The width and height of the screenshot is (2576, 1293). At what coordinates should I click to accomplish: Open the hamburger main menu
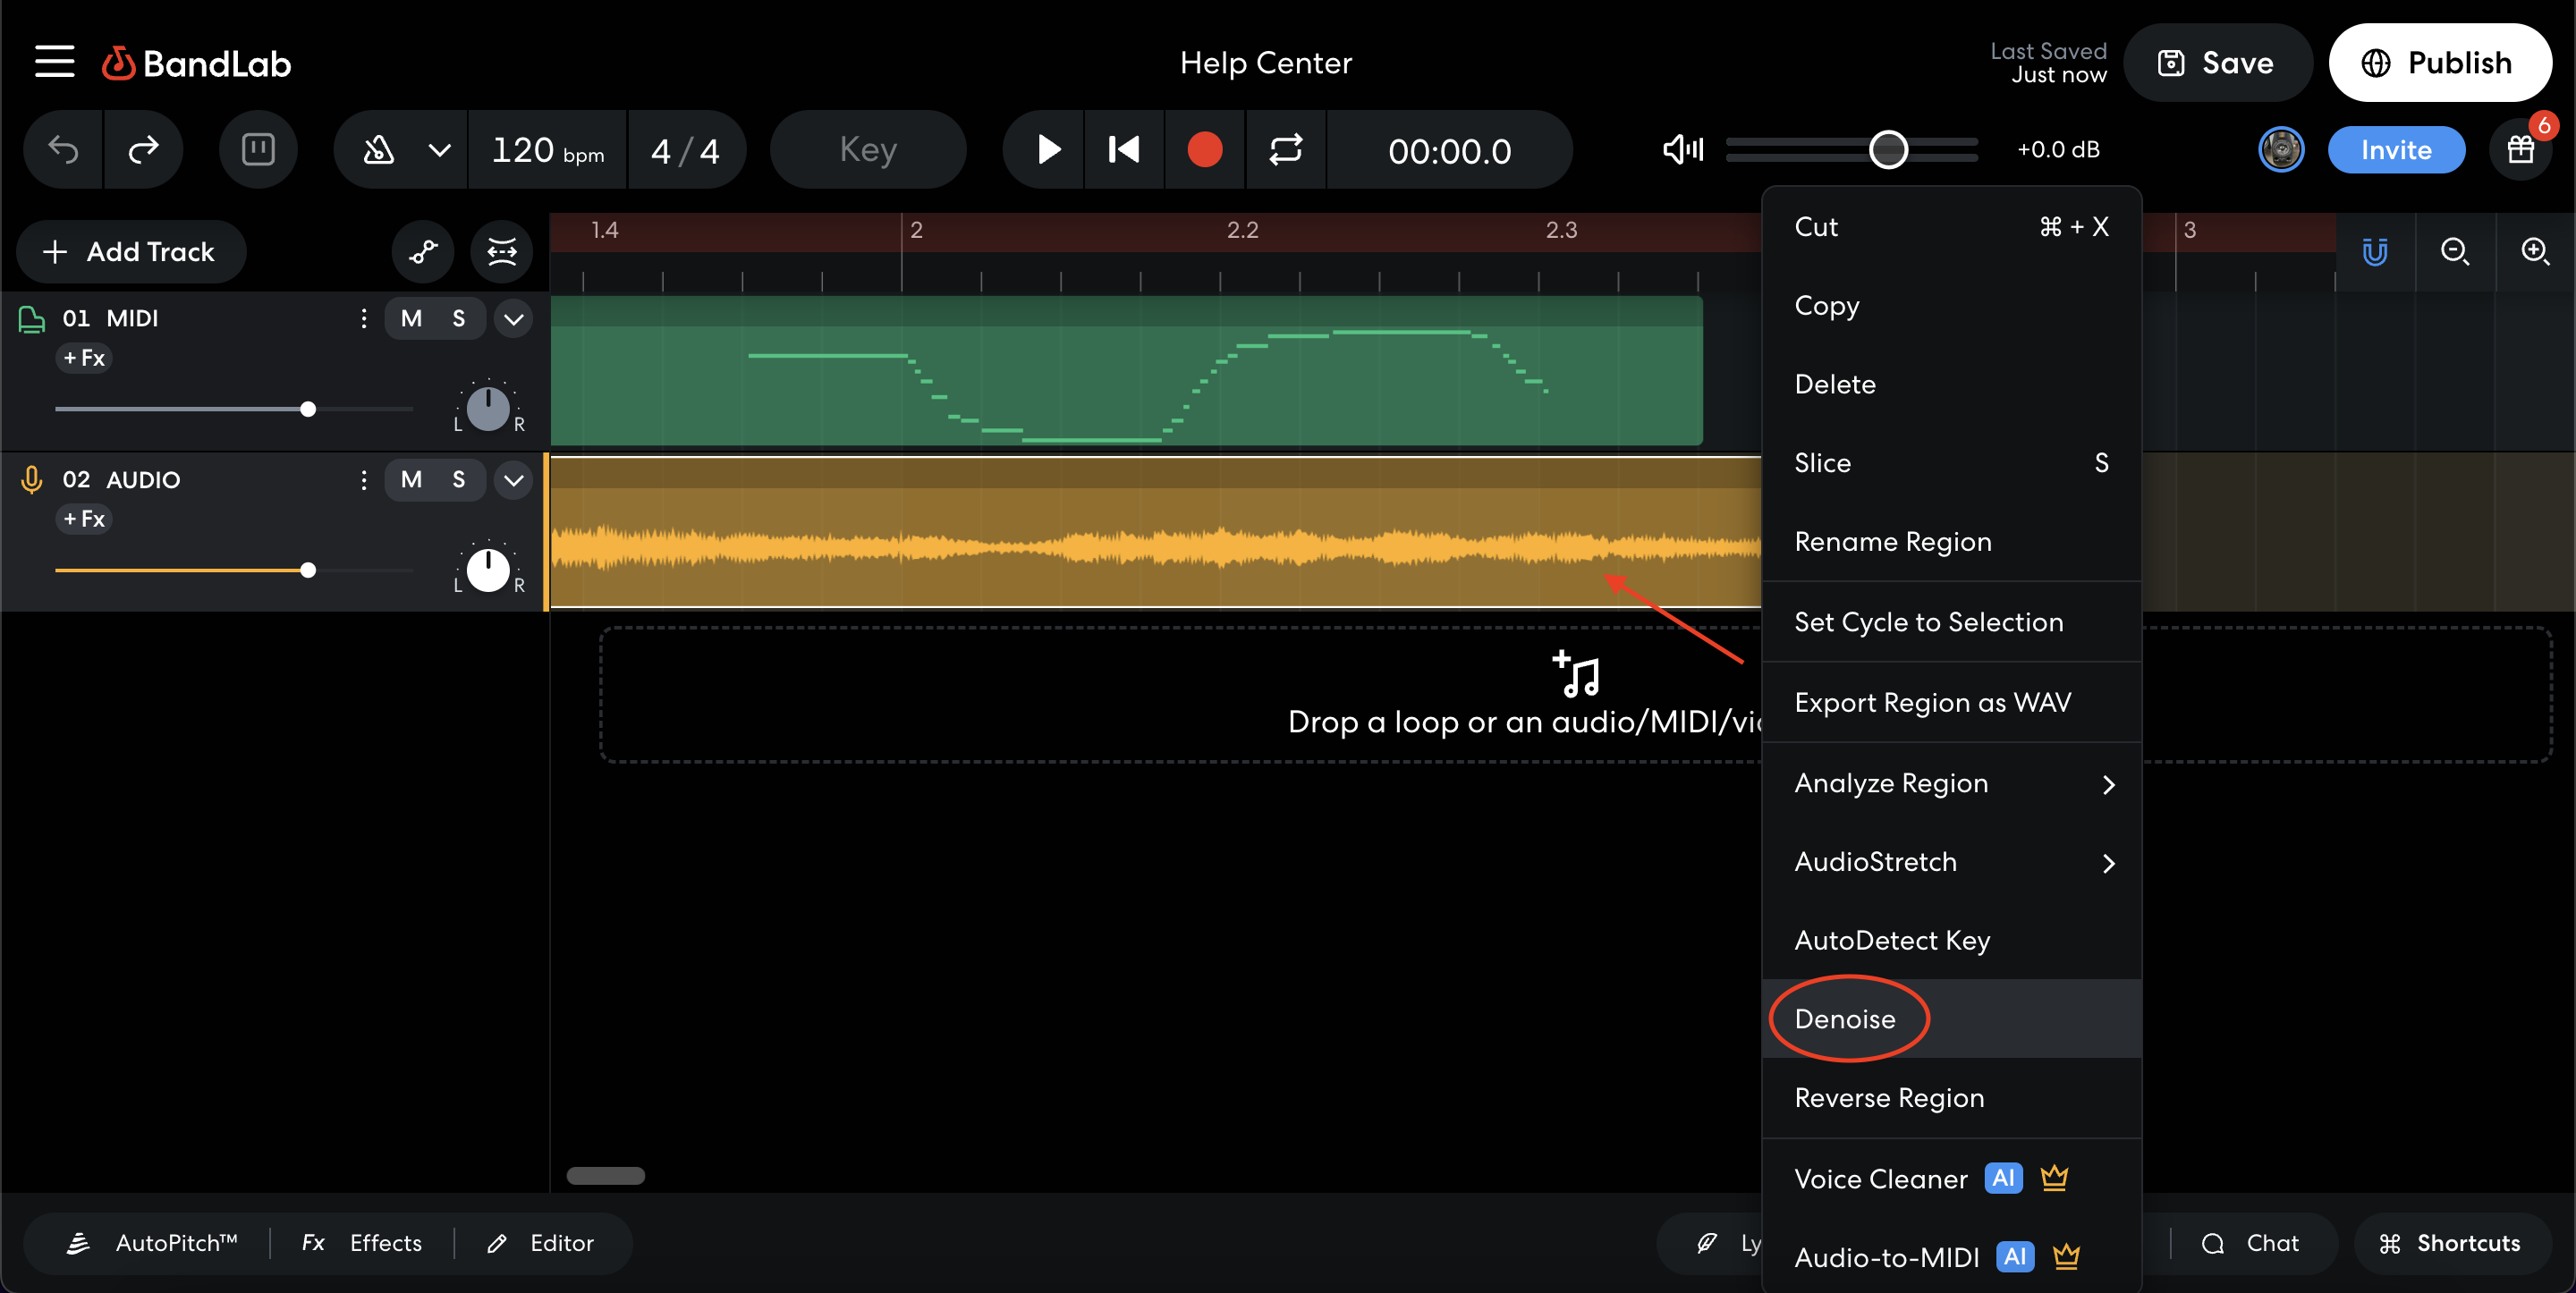55,62
